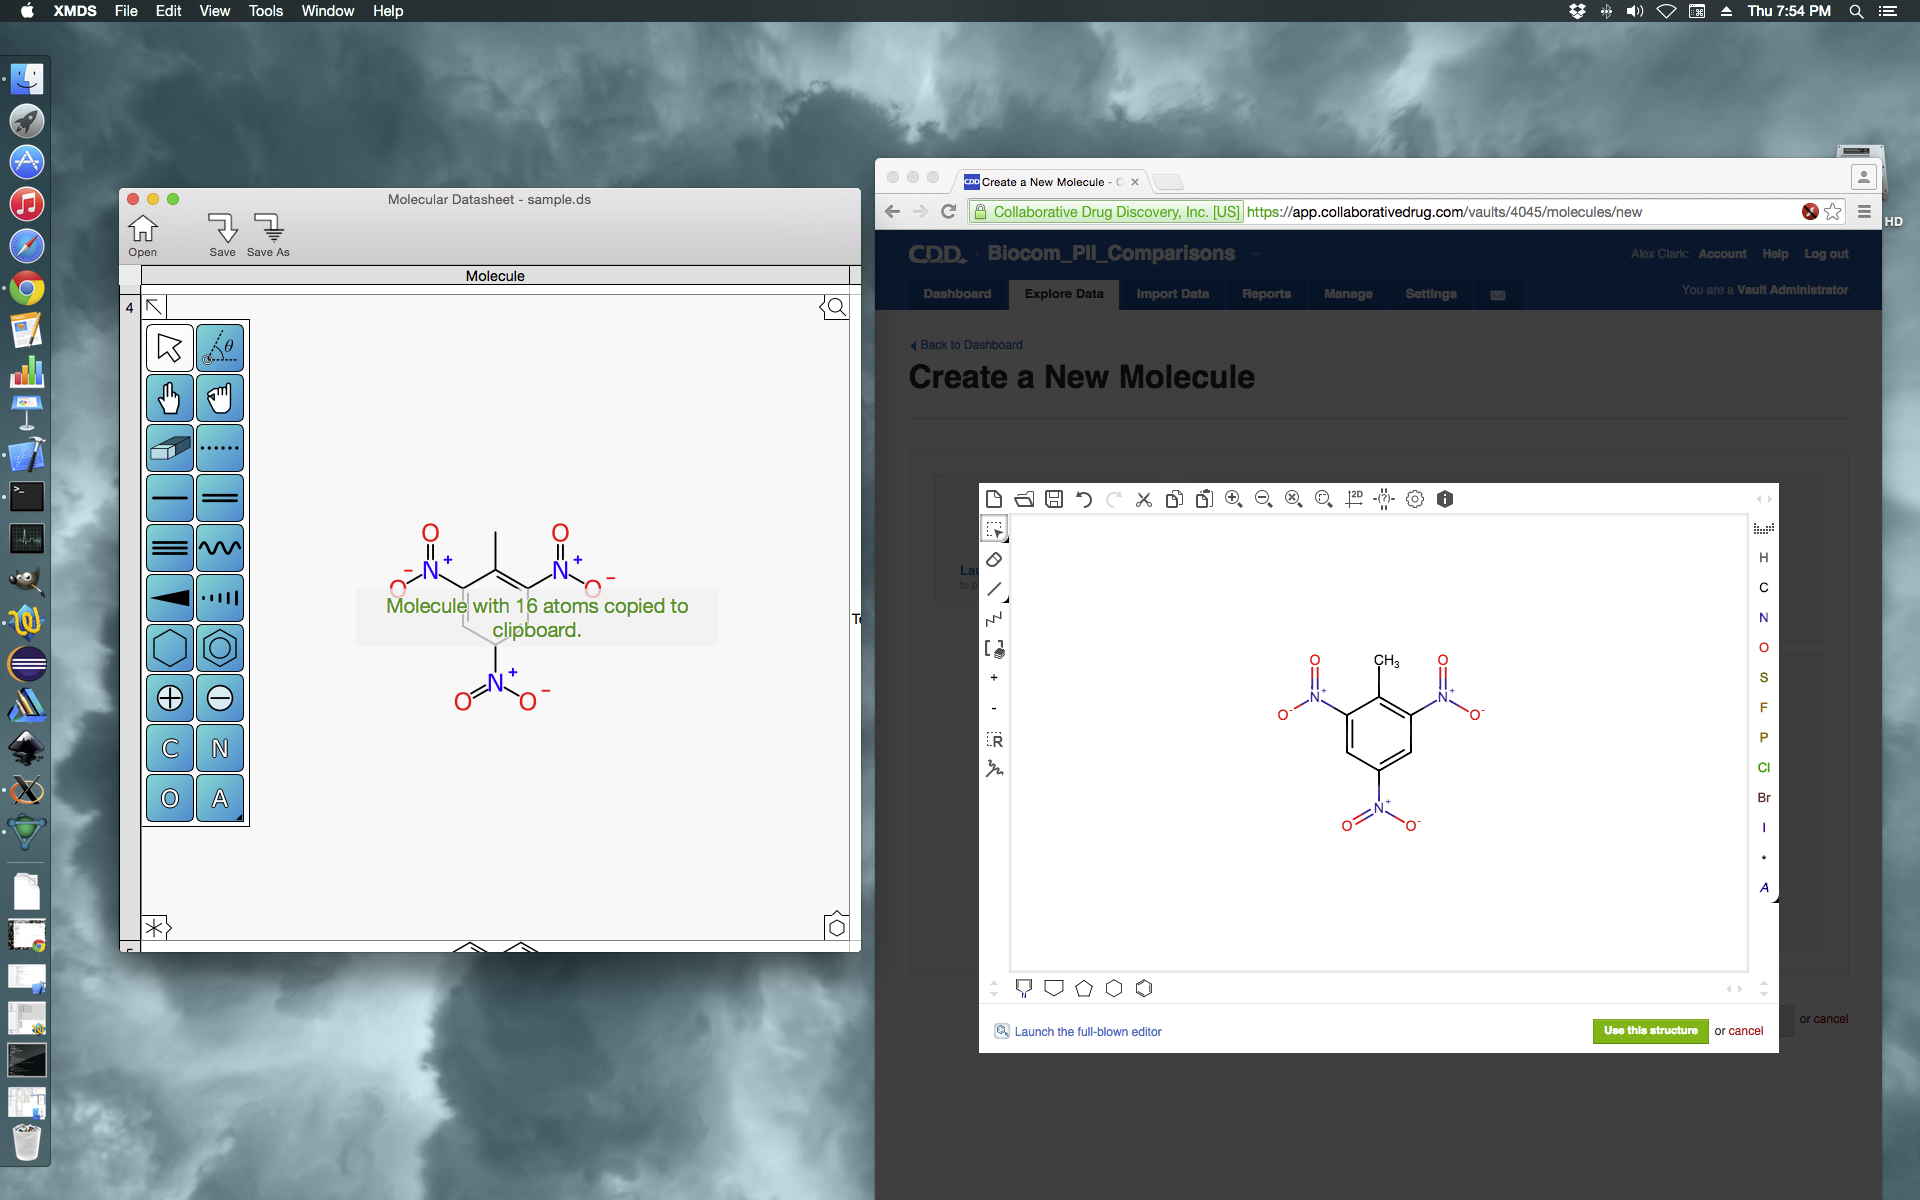Expand the vault name dropdown arrow
Screen dimensions: 1920x1200
click(x=1256, y=254)
